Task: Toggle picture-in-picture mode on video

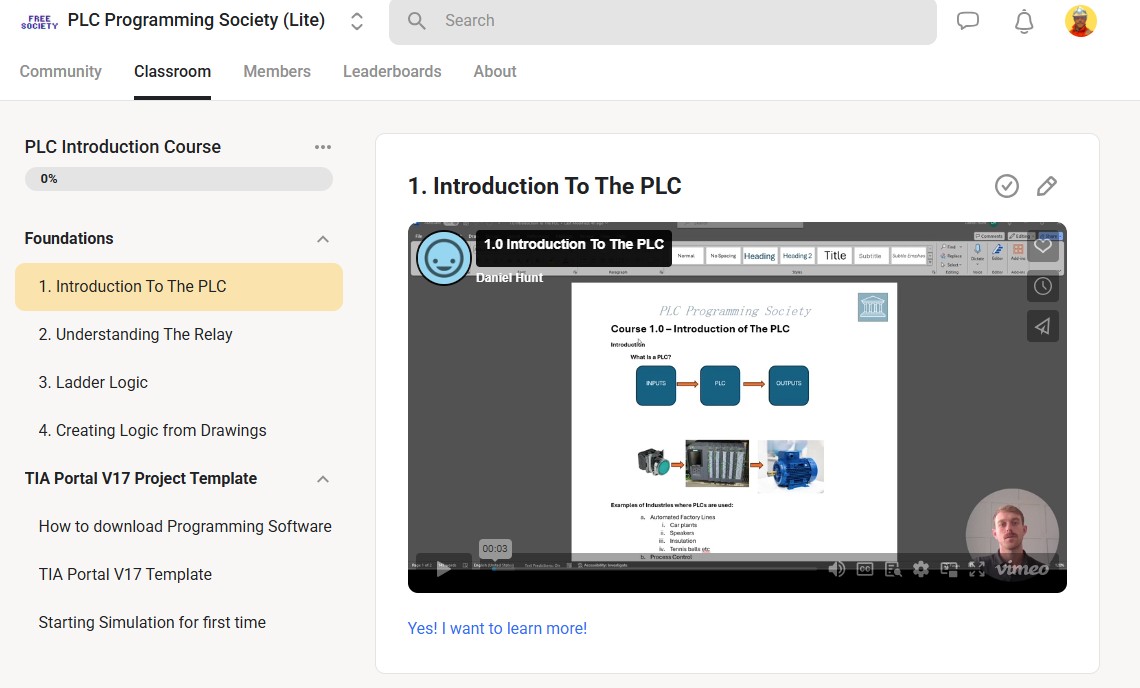Action: click(x=949, y=569)
